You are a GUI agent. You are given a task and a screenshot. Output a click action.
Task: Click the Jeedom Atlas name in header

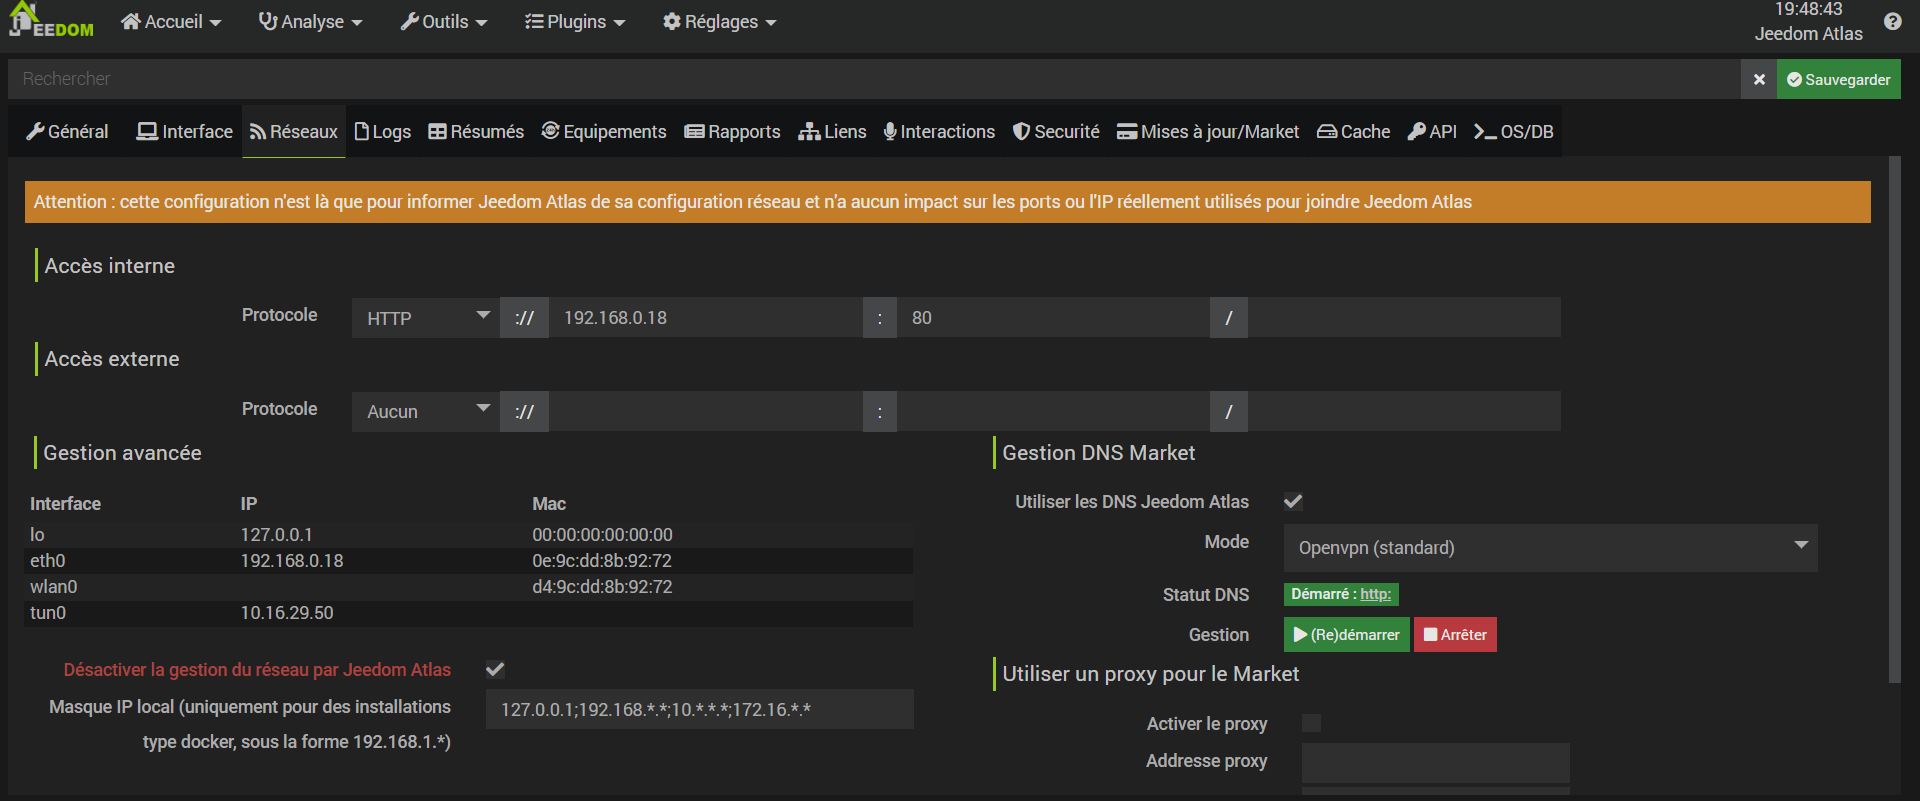[1808, 34]
